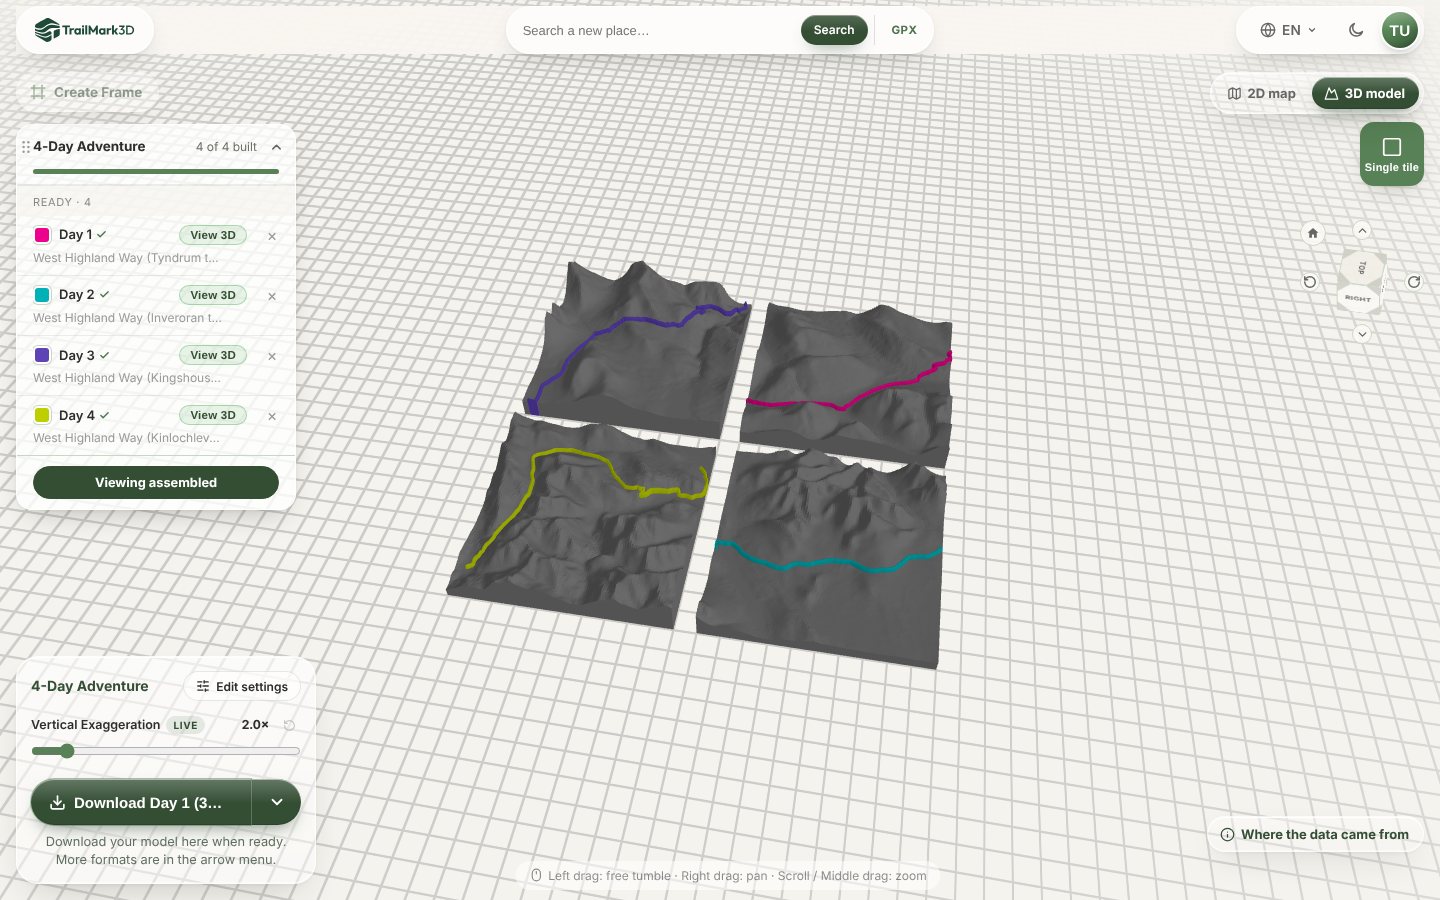Screen dimensions: 1440x900
Task: Click Create Frame tool
Action: click(86, 92)
